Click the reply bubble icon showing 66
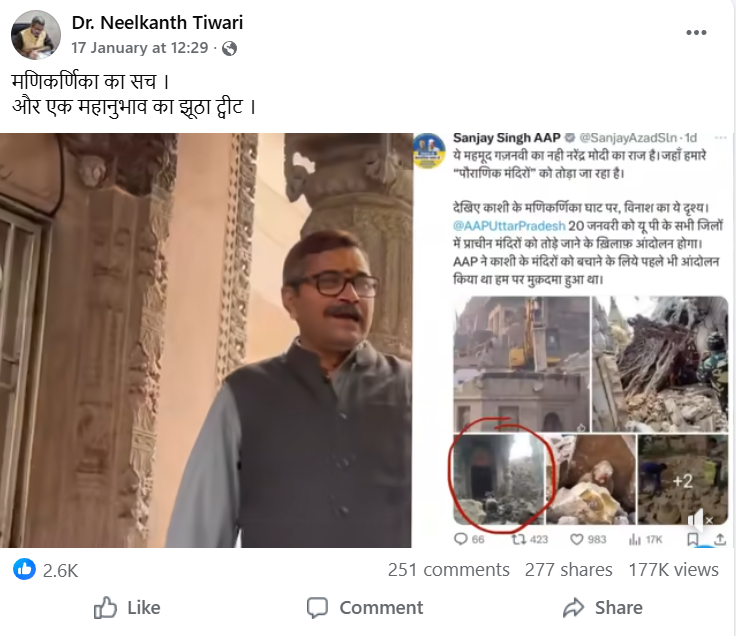The height and width of the screenshot is (636, 736). coord(460,539)
